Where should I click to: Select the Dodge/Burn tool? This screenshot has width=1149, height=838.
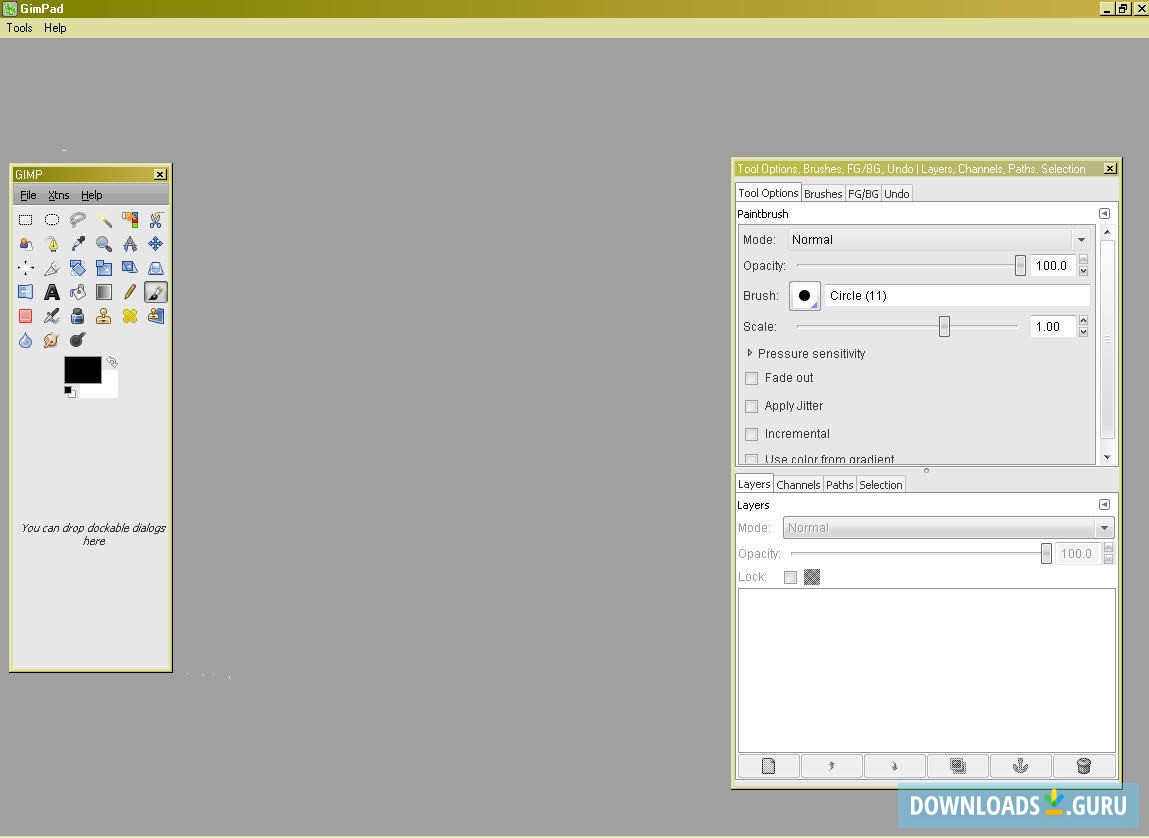[78, 341]
